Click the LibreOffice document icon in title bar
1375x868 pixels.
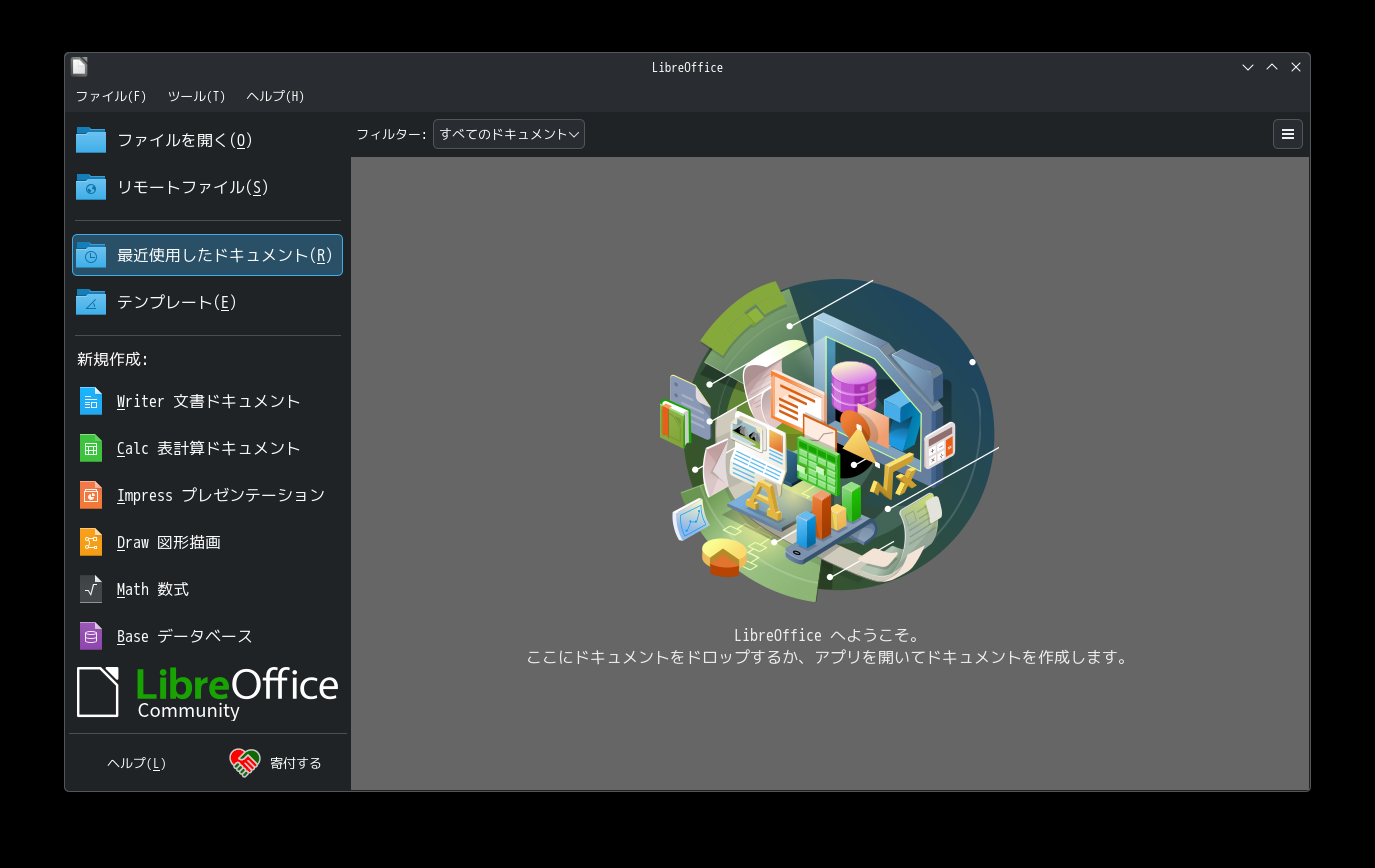79,67
